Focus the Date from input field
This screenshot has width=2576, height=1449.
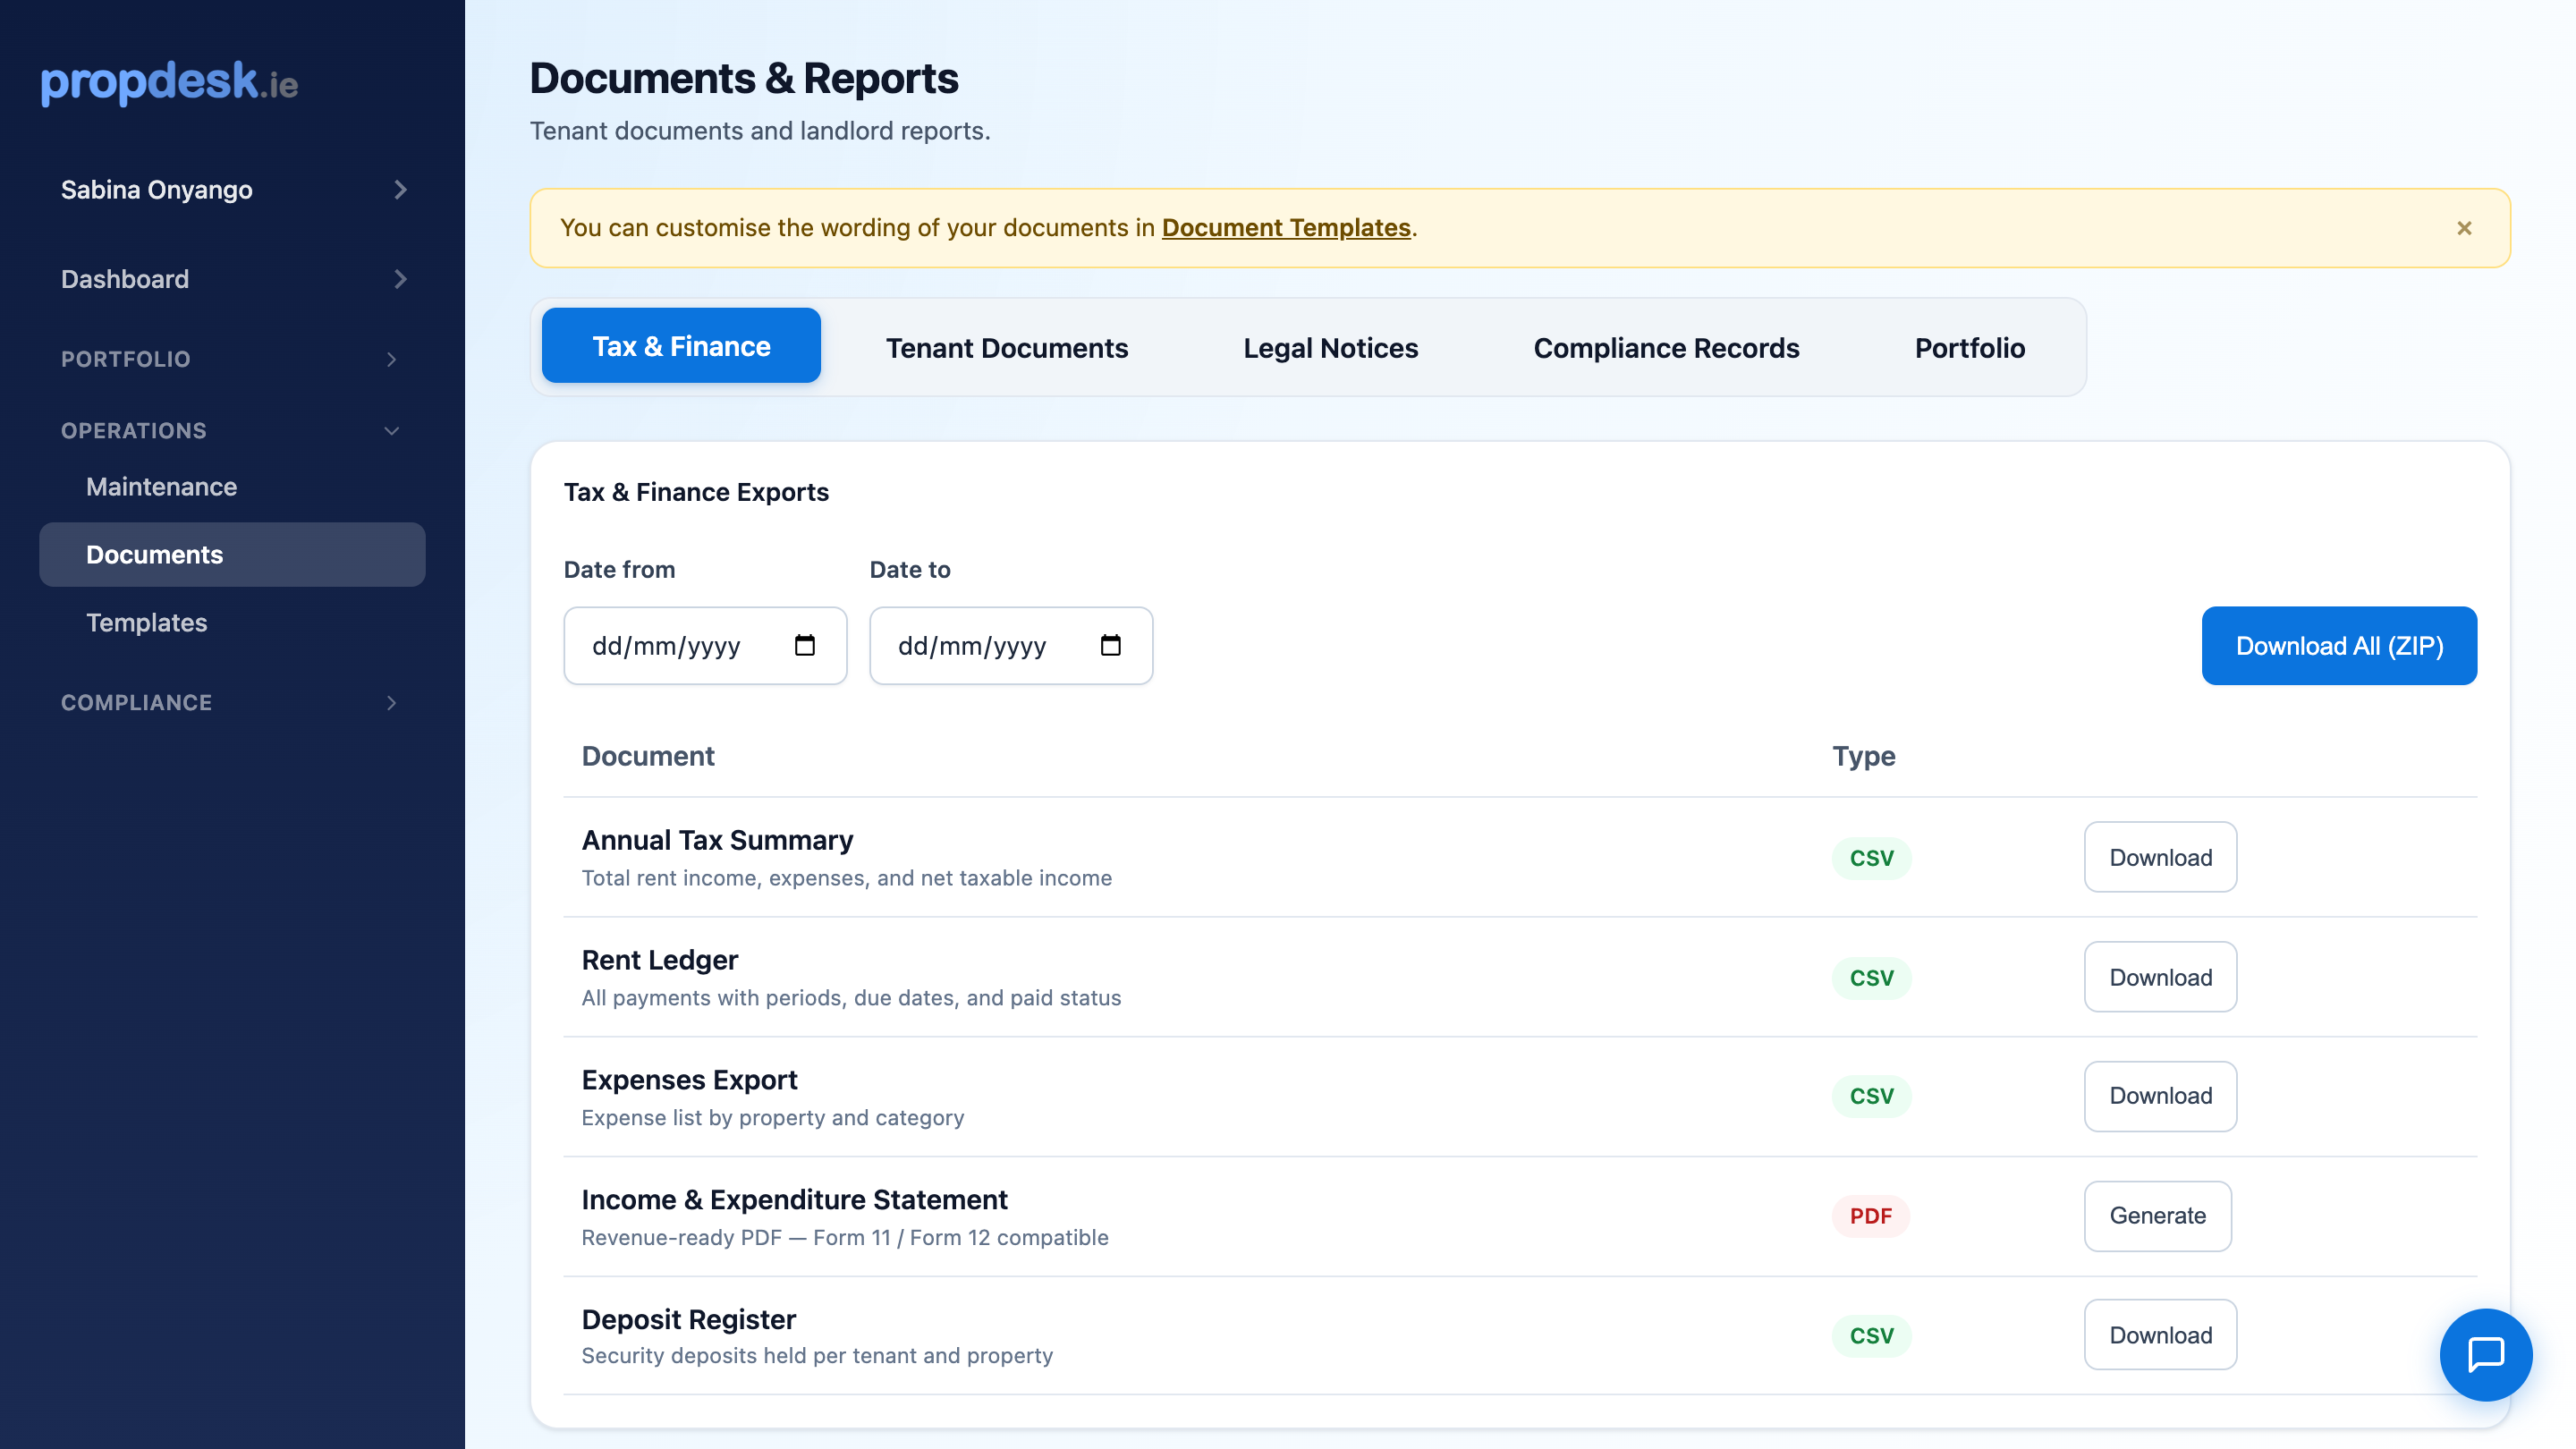tap(705, 646)
